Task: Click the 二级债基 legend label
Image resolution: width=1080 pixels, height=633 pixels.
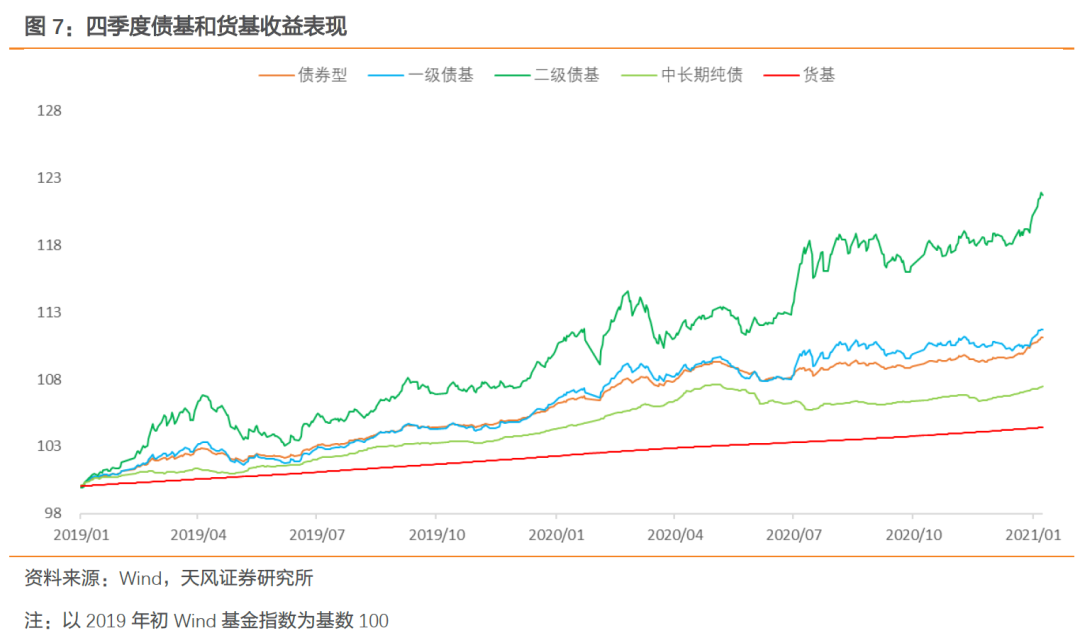Action: (x=567, y=75)
